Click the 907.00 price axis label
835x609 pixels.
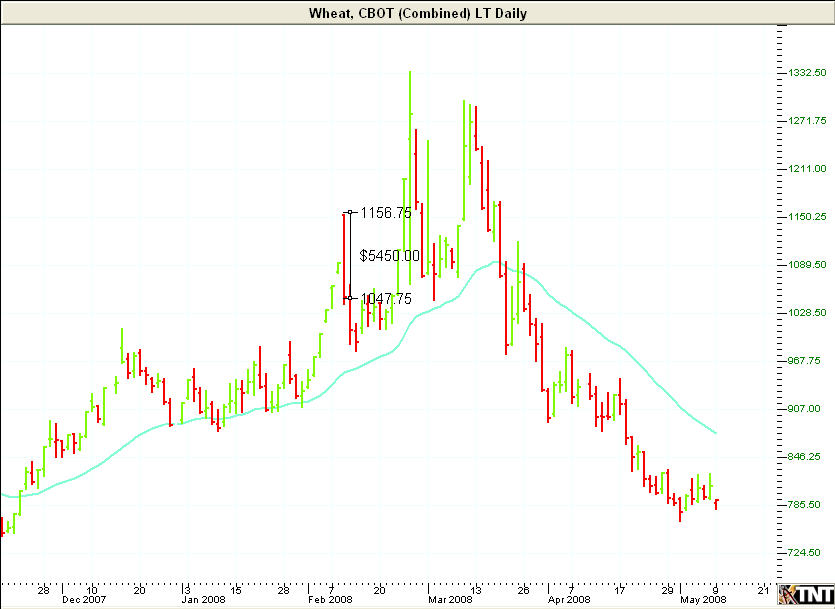[x=805, y=408]
